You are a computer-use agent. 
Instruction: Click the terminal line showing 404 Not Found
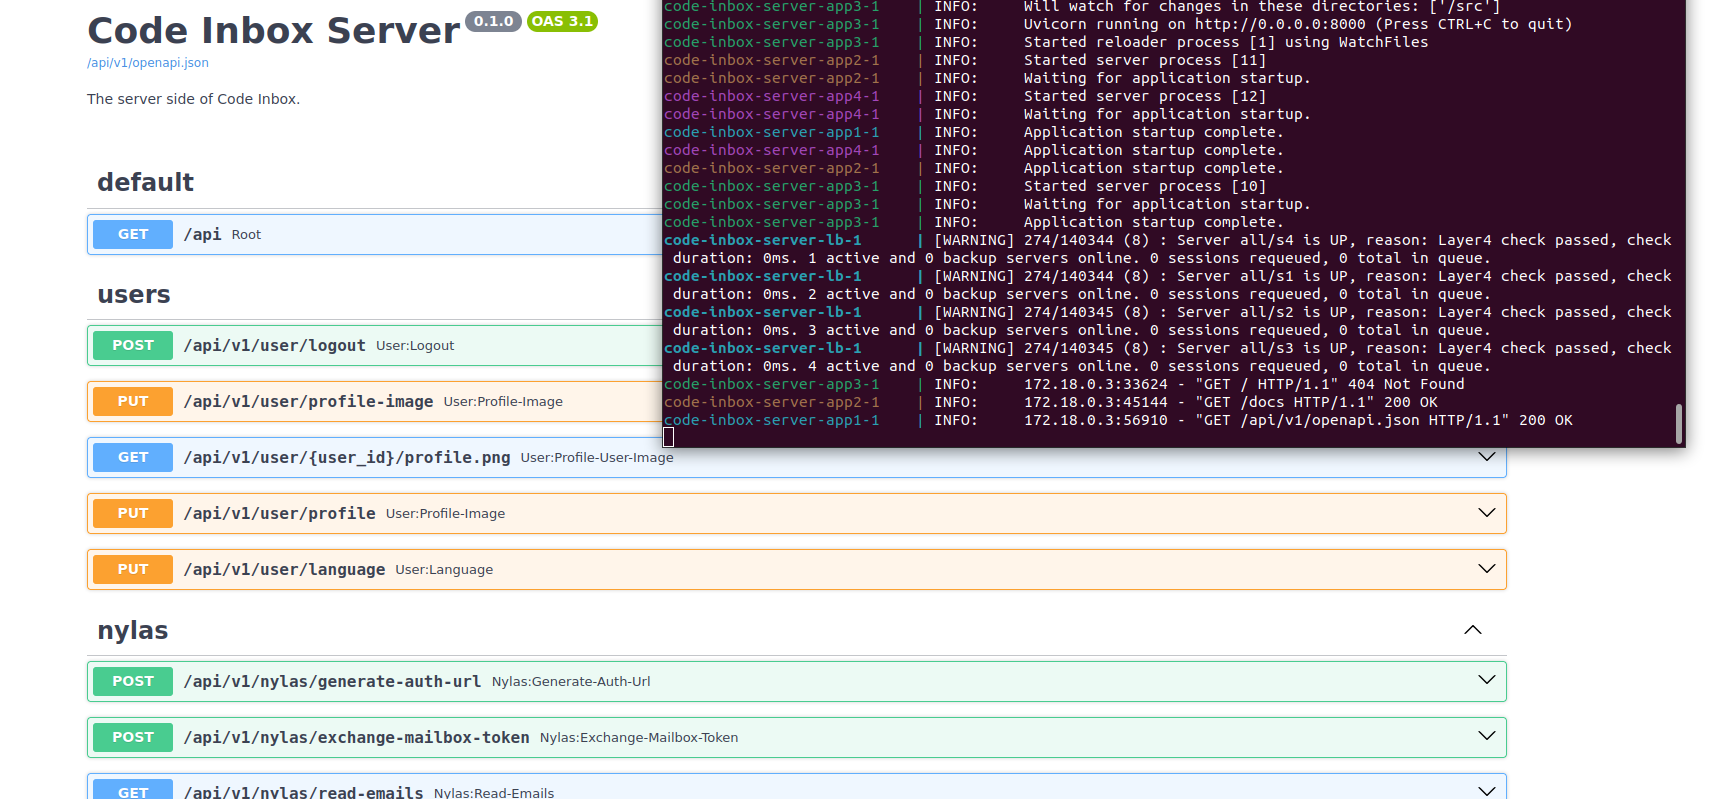[1064, 384]
